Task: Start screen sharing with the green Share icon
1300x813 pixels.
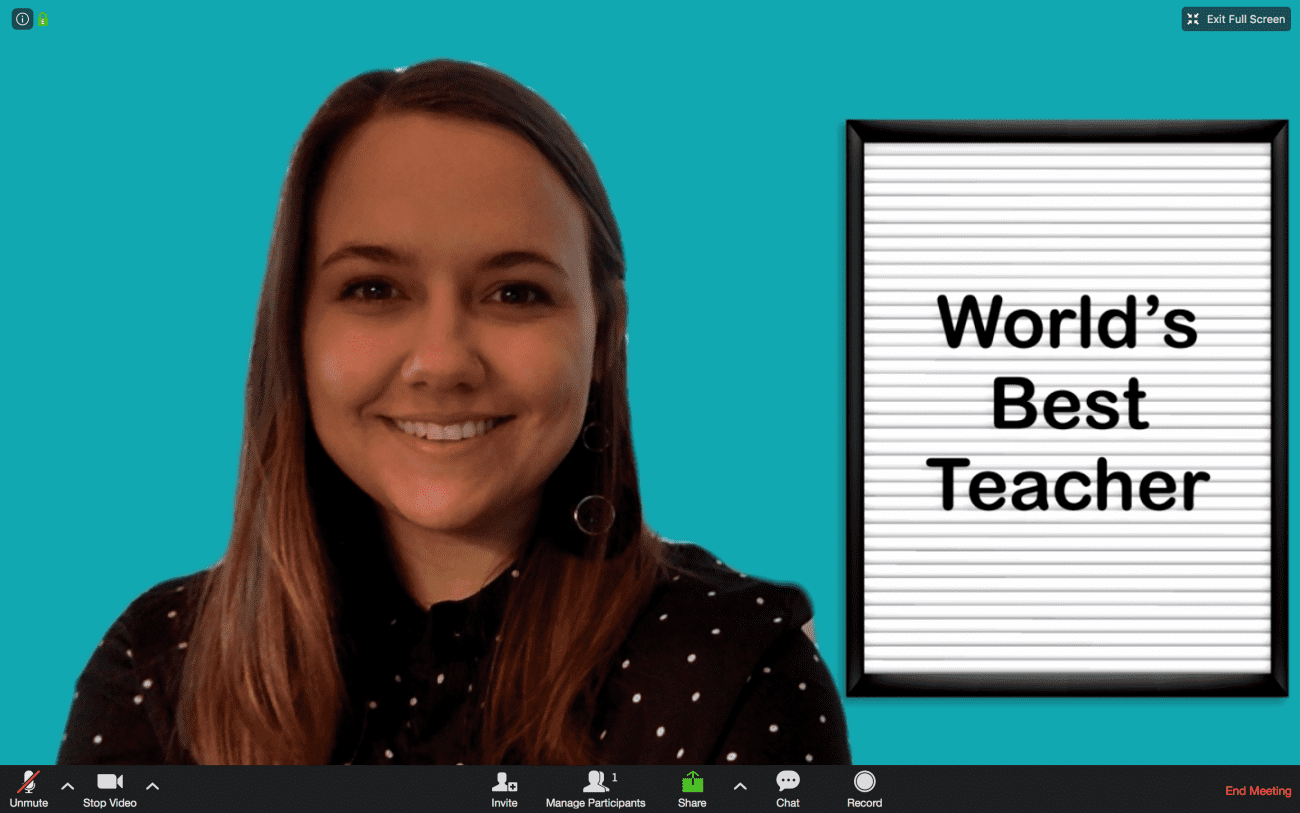Action: pos(692,781)
